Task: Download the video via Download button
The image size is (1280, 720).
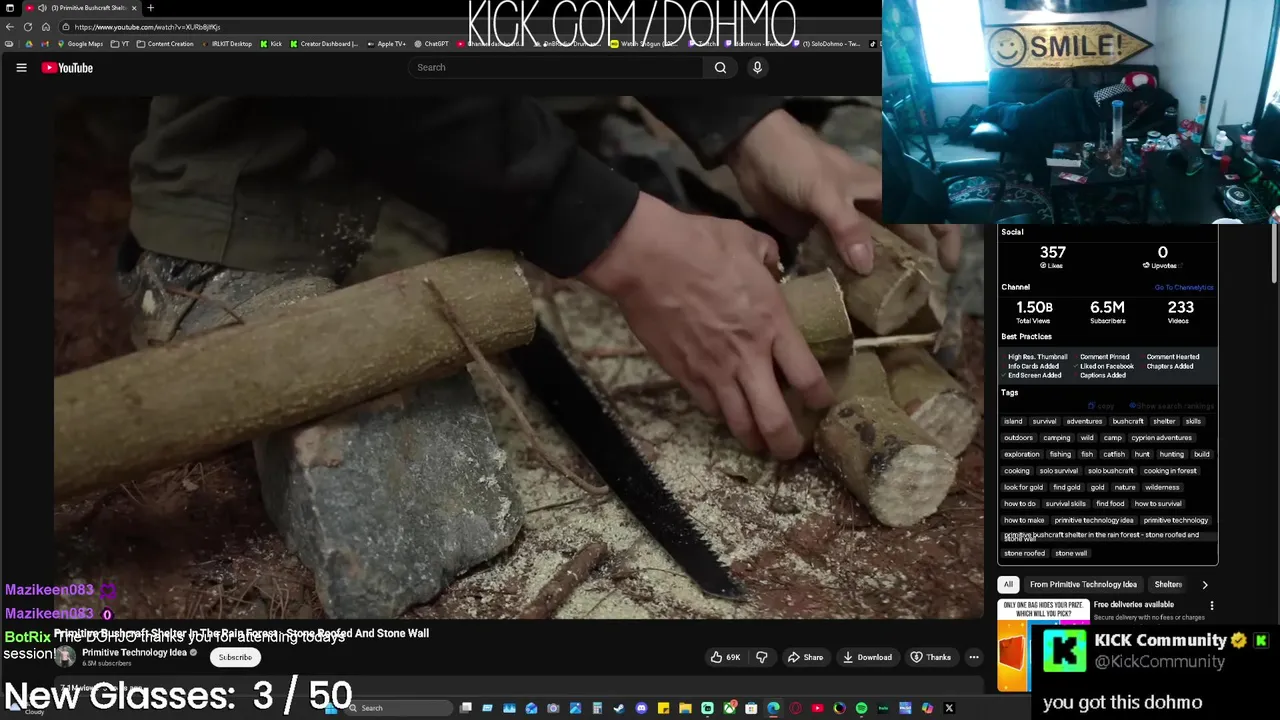Action: pos(867,657)
